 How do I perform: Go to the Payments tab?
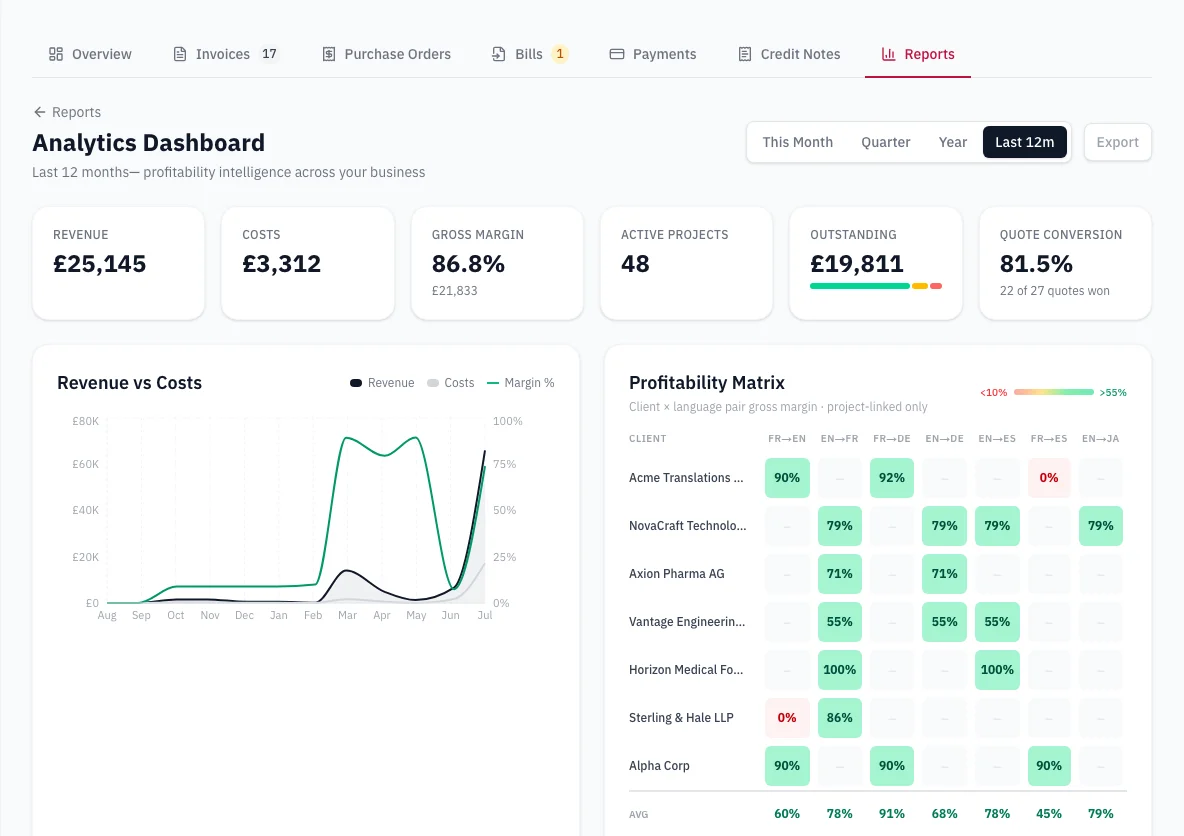click(x=653, y=54)
